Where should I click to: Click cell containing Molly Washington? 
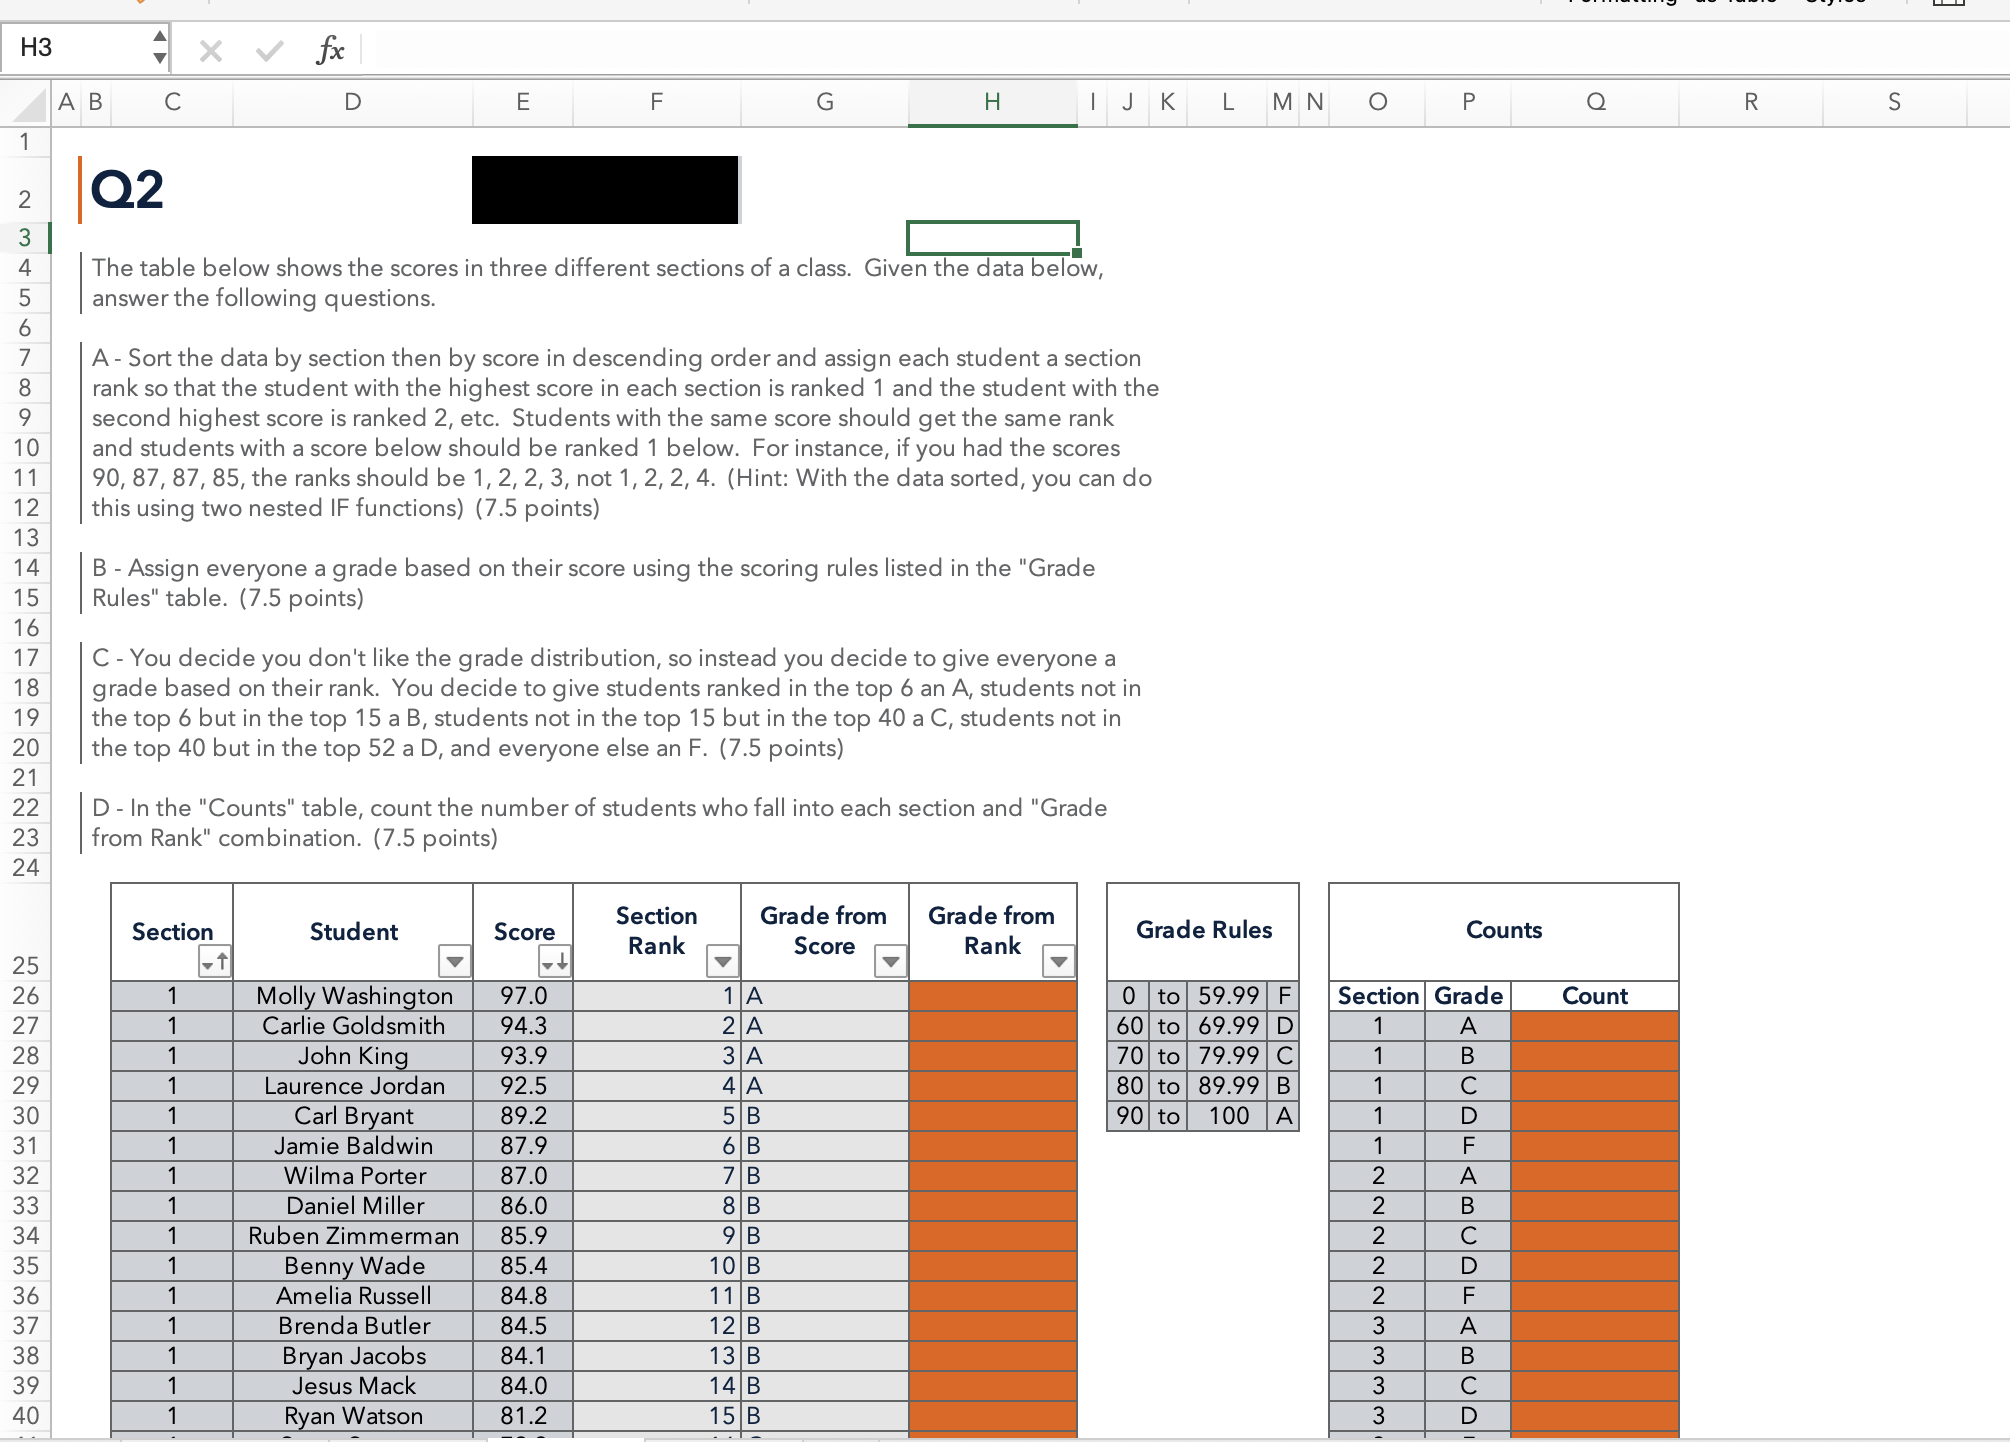coord(354,996)
